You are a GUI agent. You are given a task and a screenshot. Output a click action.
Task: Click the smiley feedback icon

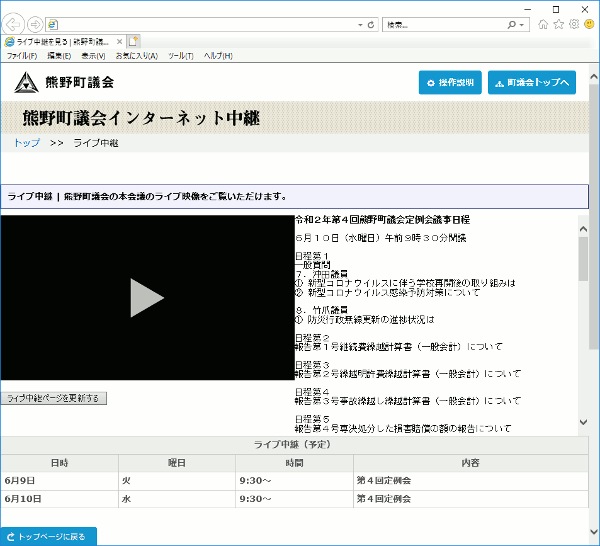pyautogui.click(x=589, y=24)
